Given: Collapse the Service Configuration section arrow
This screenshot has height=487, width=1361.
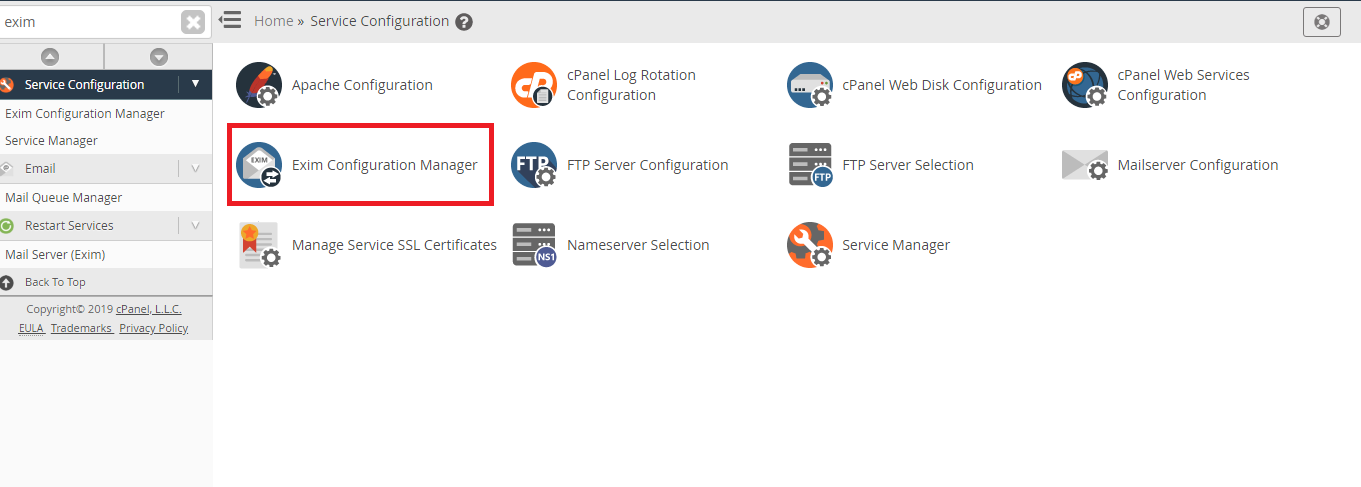Looking at the screenshot, I should 195,84.
